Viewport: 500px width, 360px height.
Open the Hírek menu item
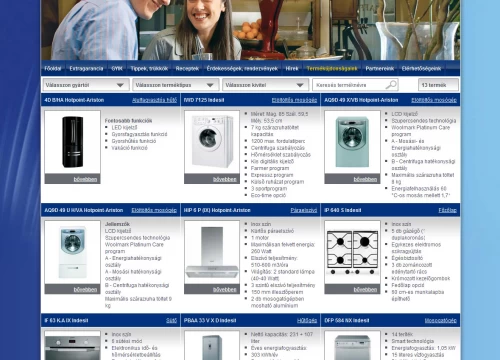tap(292, 68)
